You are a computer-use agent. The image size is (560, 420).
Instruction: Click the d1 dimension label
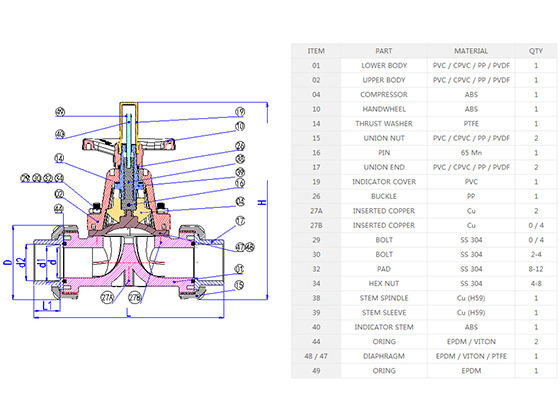coord(42,263)
